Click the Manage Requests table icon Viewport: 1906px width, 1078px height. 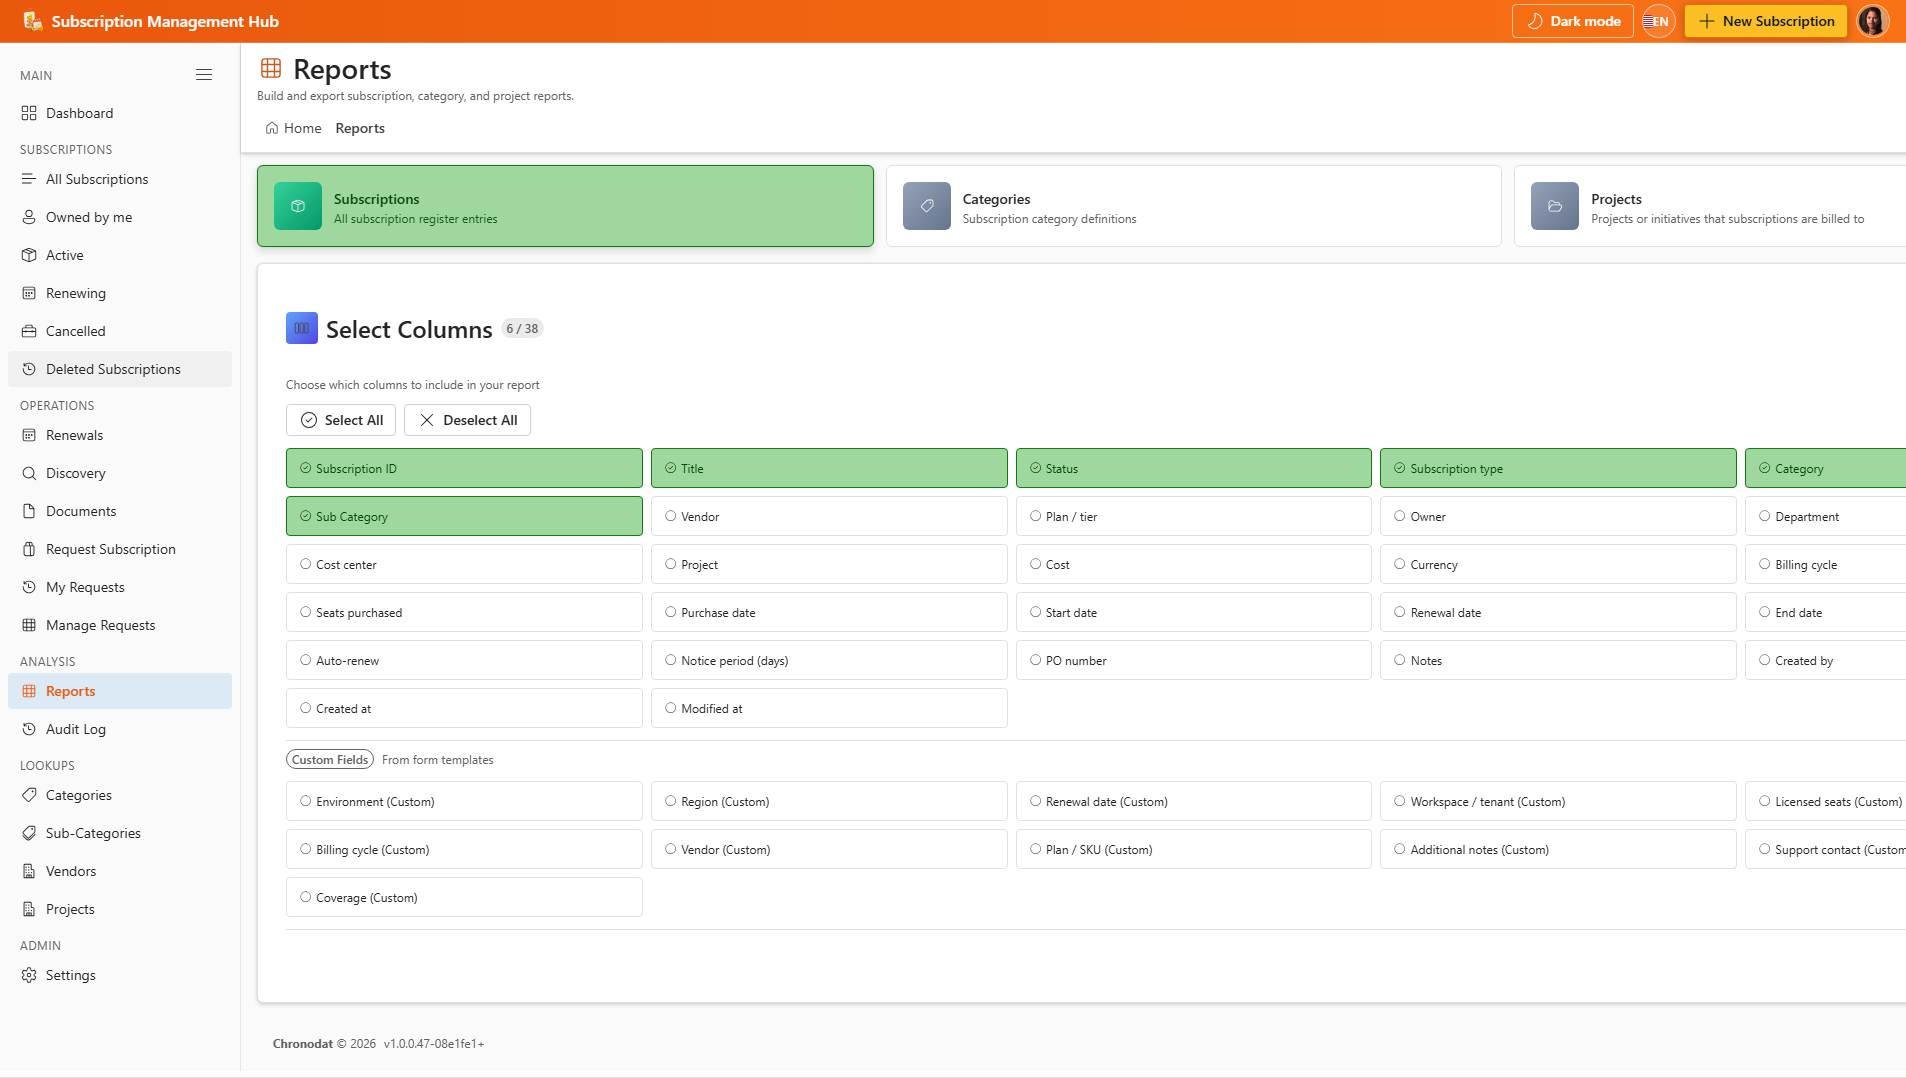[x=29, y=625]
